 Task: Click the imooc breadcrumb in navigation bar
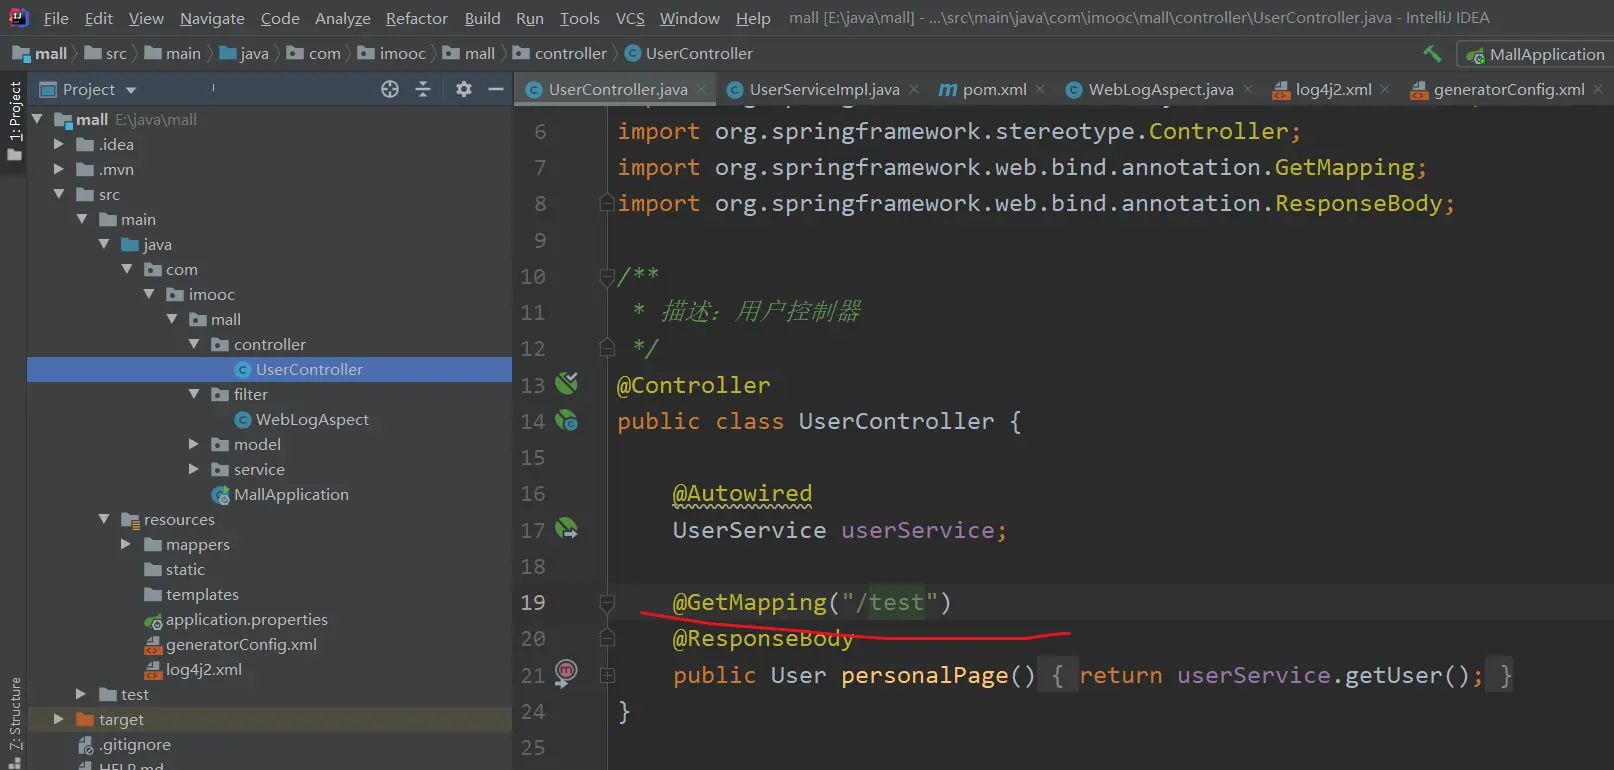pos(402,54)
